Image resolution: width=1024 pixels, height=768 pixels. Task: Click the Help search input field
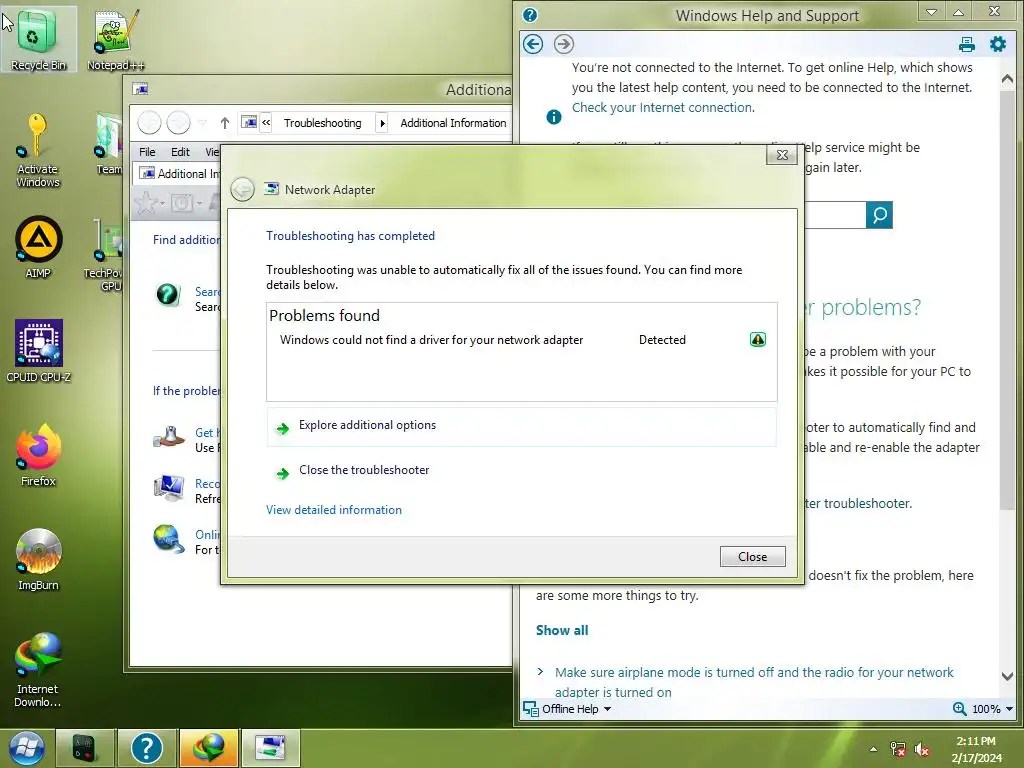835,215
